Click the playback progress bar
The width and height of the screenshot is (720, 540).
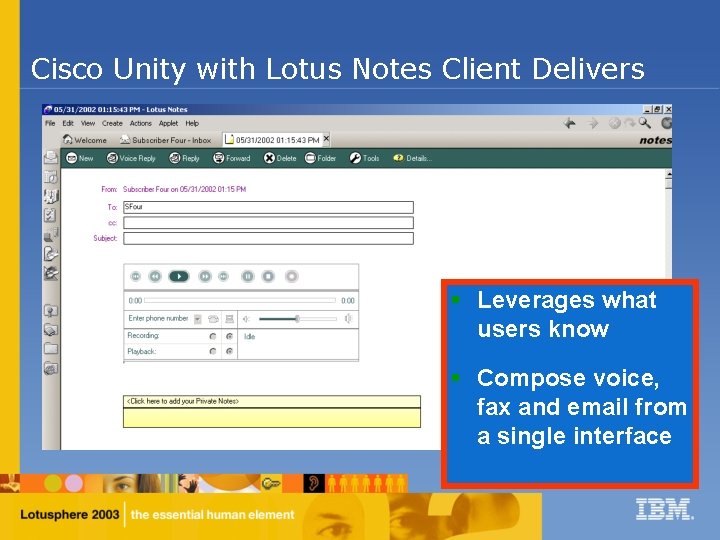tap(240, 301)
